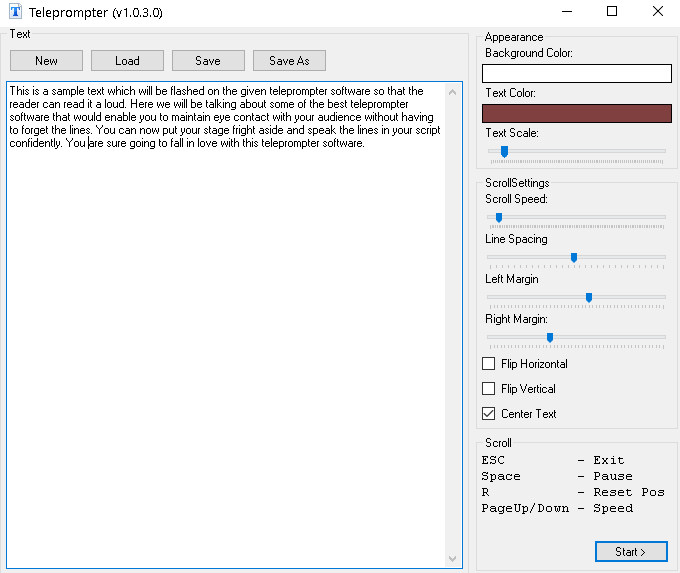This screenshot has width=680, height=573.
Task: Enable the Flip Horizontal checkbox
Action: pos(489,364)
